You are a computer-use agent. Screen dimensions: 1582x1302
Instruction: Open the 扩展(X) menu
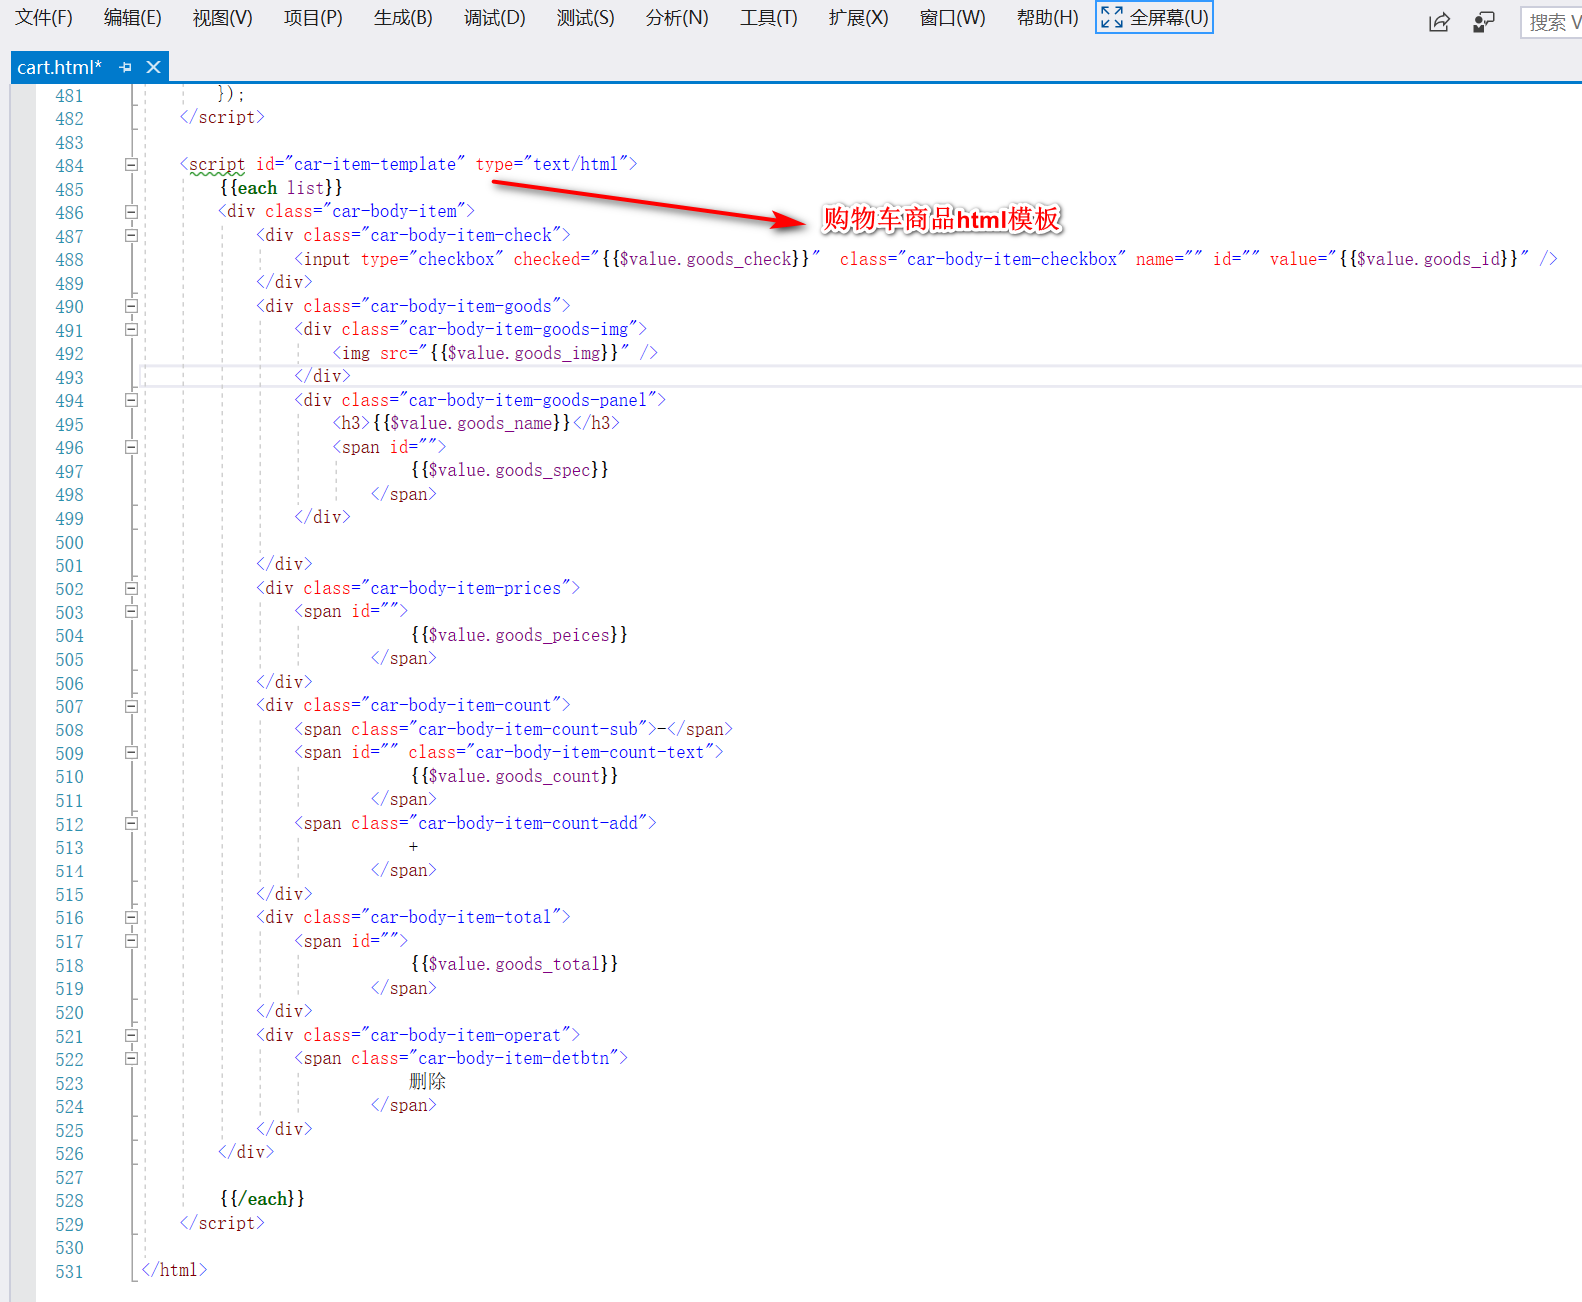coord(858,18)
